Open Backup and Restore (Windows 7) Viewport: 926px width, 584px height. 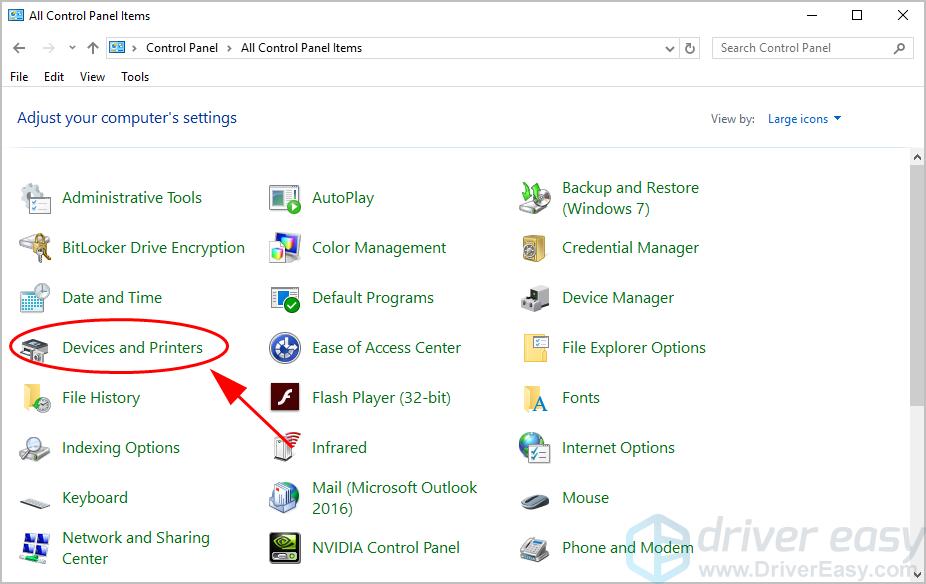coord(630,197)
